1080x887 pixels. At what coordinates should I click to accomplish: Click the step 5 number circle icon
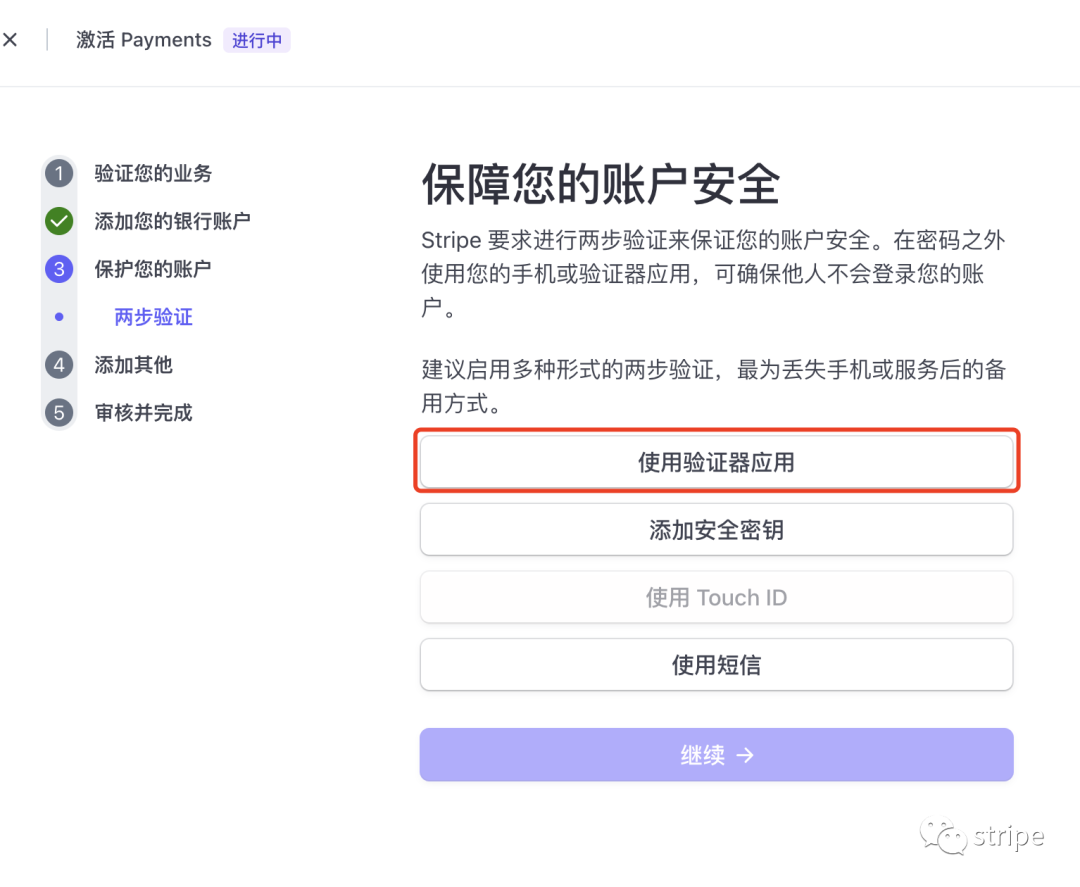(x=59, y=413)
